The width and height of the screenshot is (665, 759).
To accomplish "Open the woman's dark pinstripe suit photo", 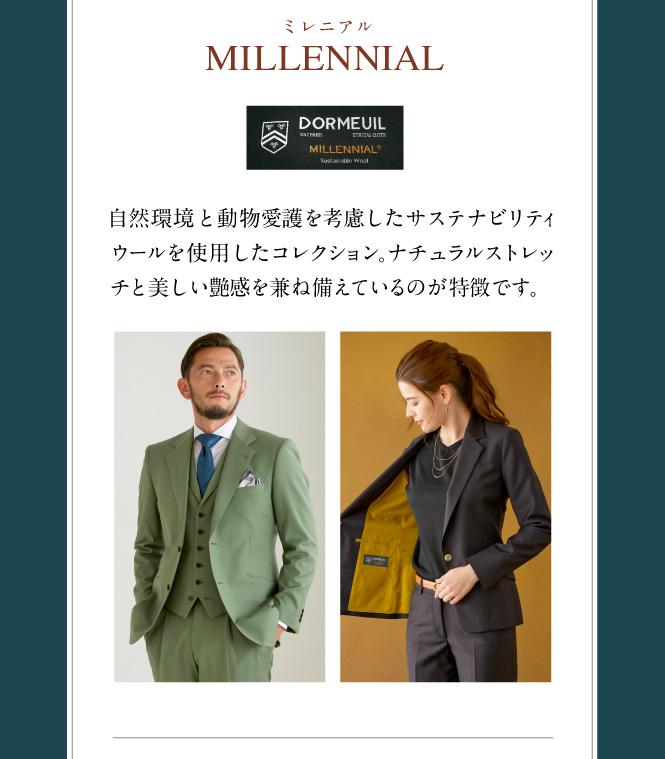I will coord(445,506).
